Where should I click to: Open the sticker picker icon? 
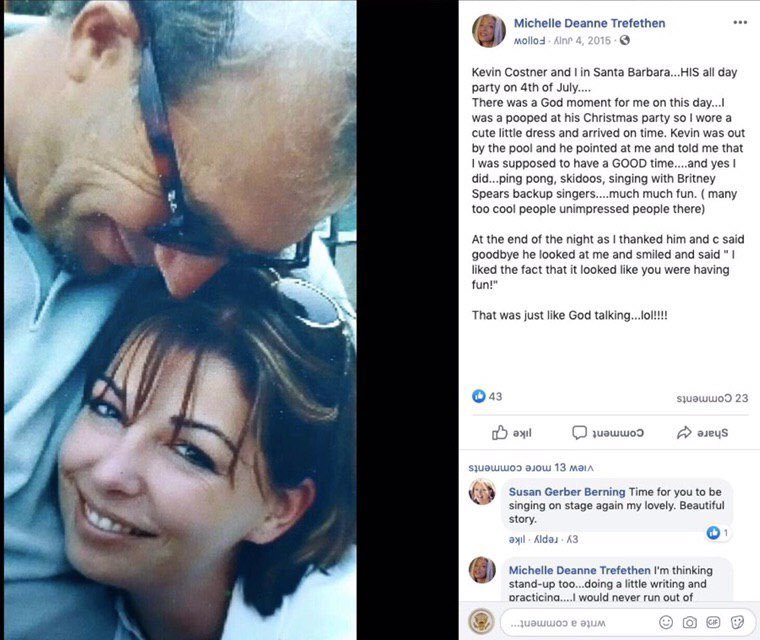click(737, 622)
